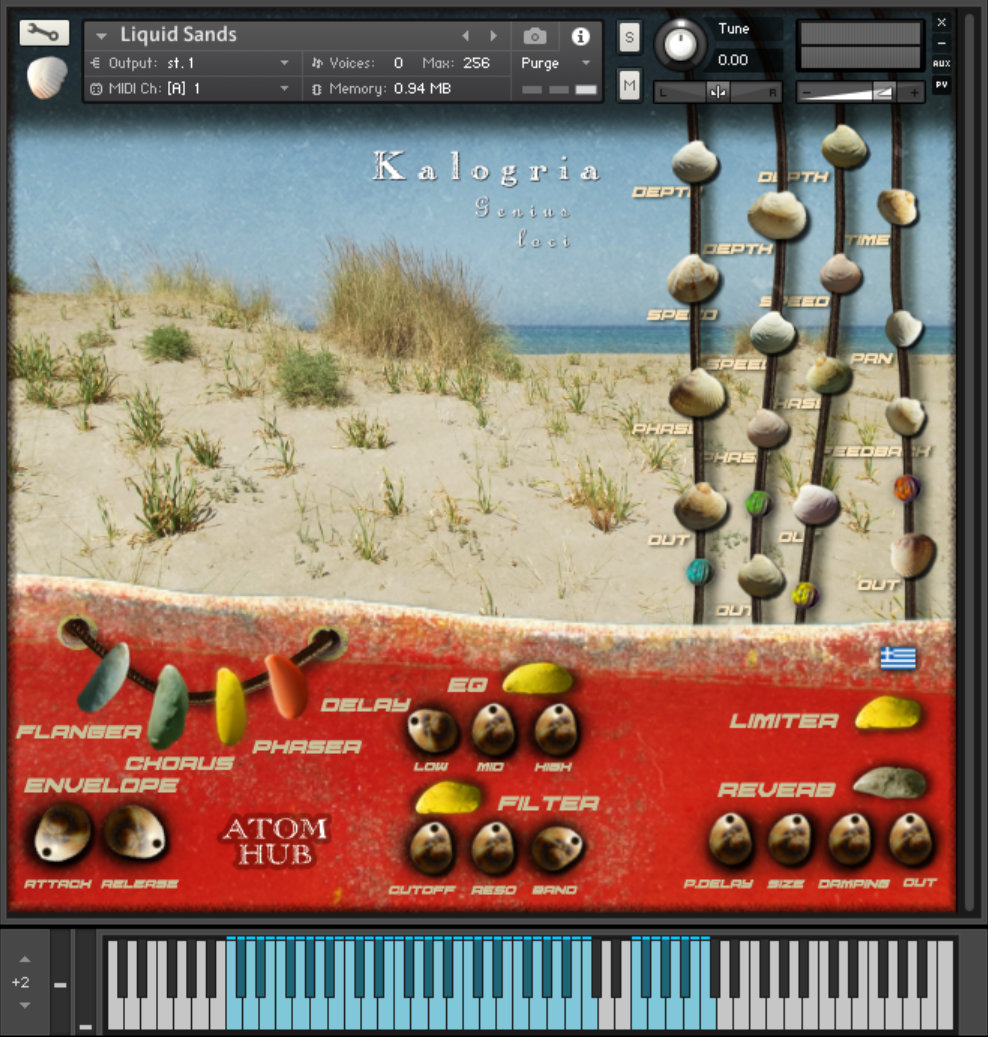Toggle the Phaser yellow stone on the necklace
This screenshot has height=1037, width=988.
231,706
